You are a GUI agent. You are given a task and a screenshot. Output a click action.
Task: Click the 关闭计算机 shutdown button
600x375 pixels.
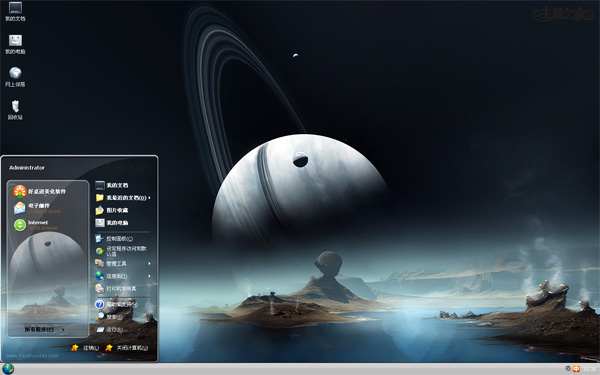[x=127, y=348]
